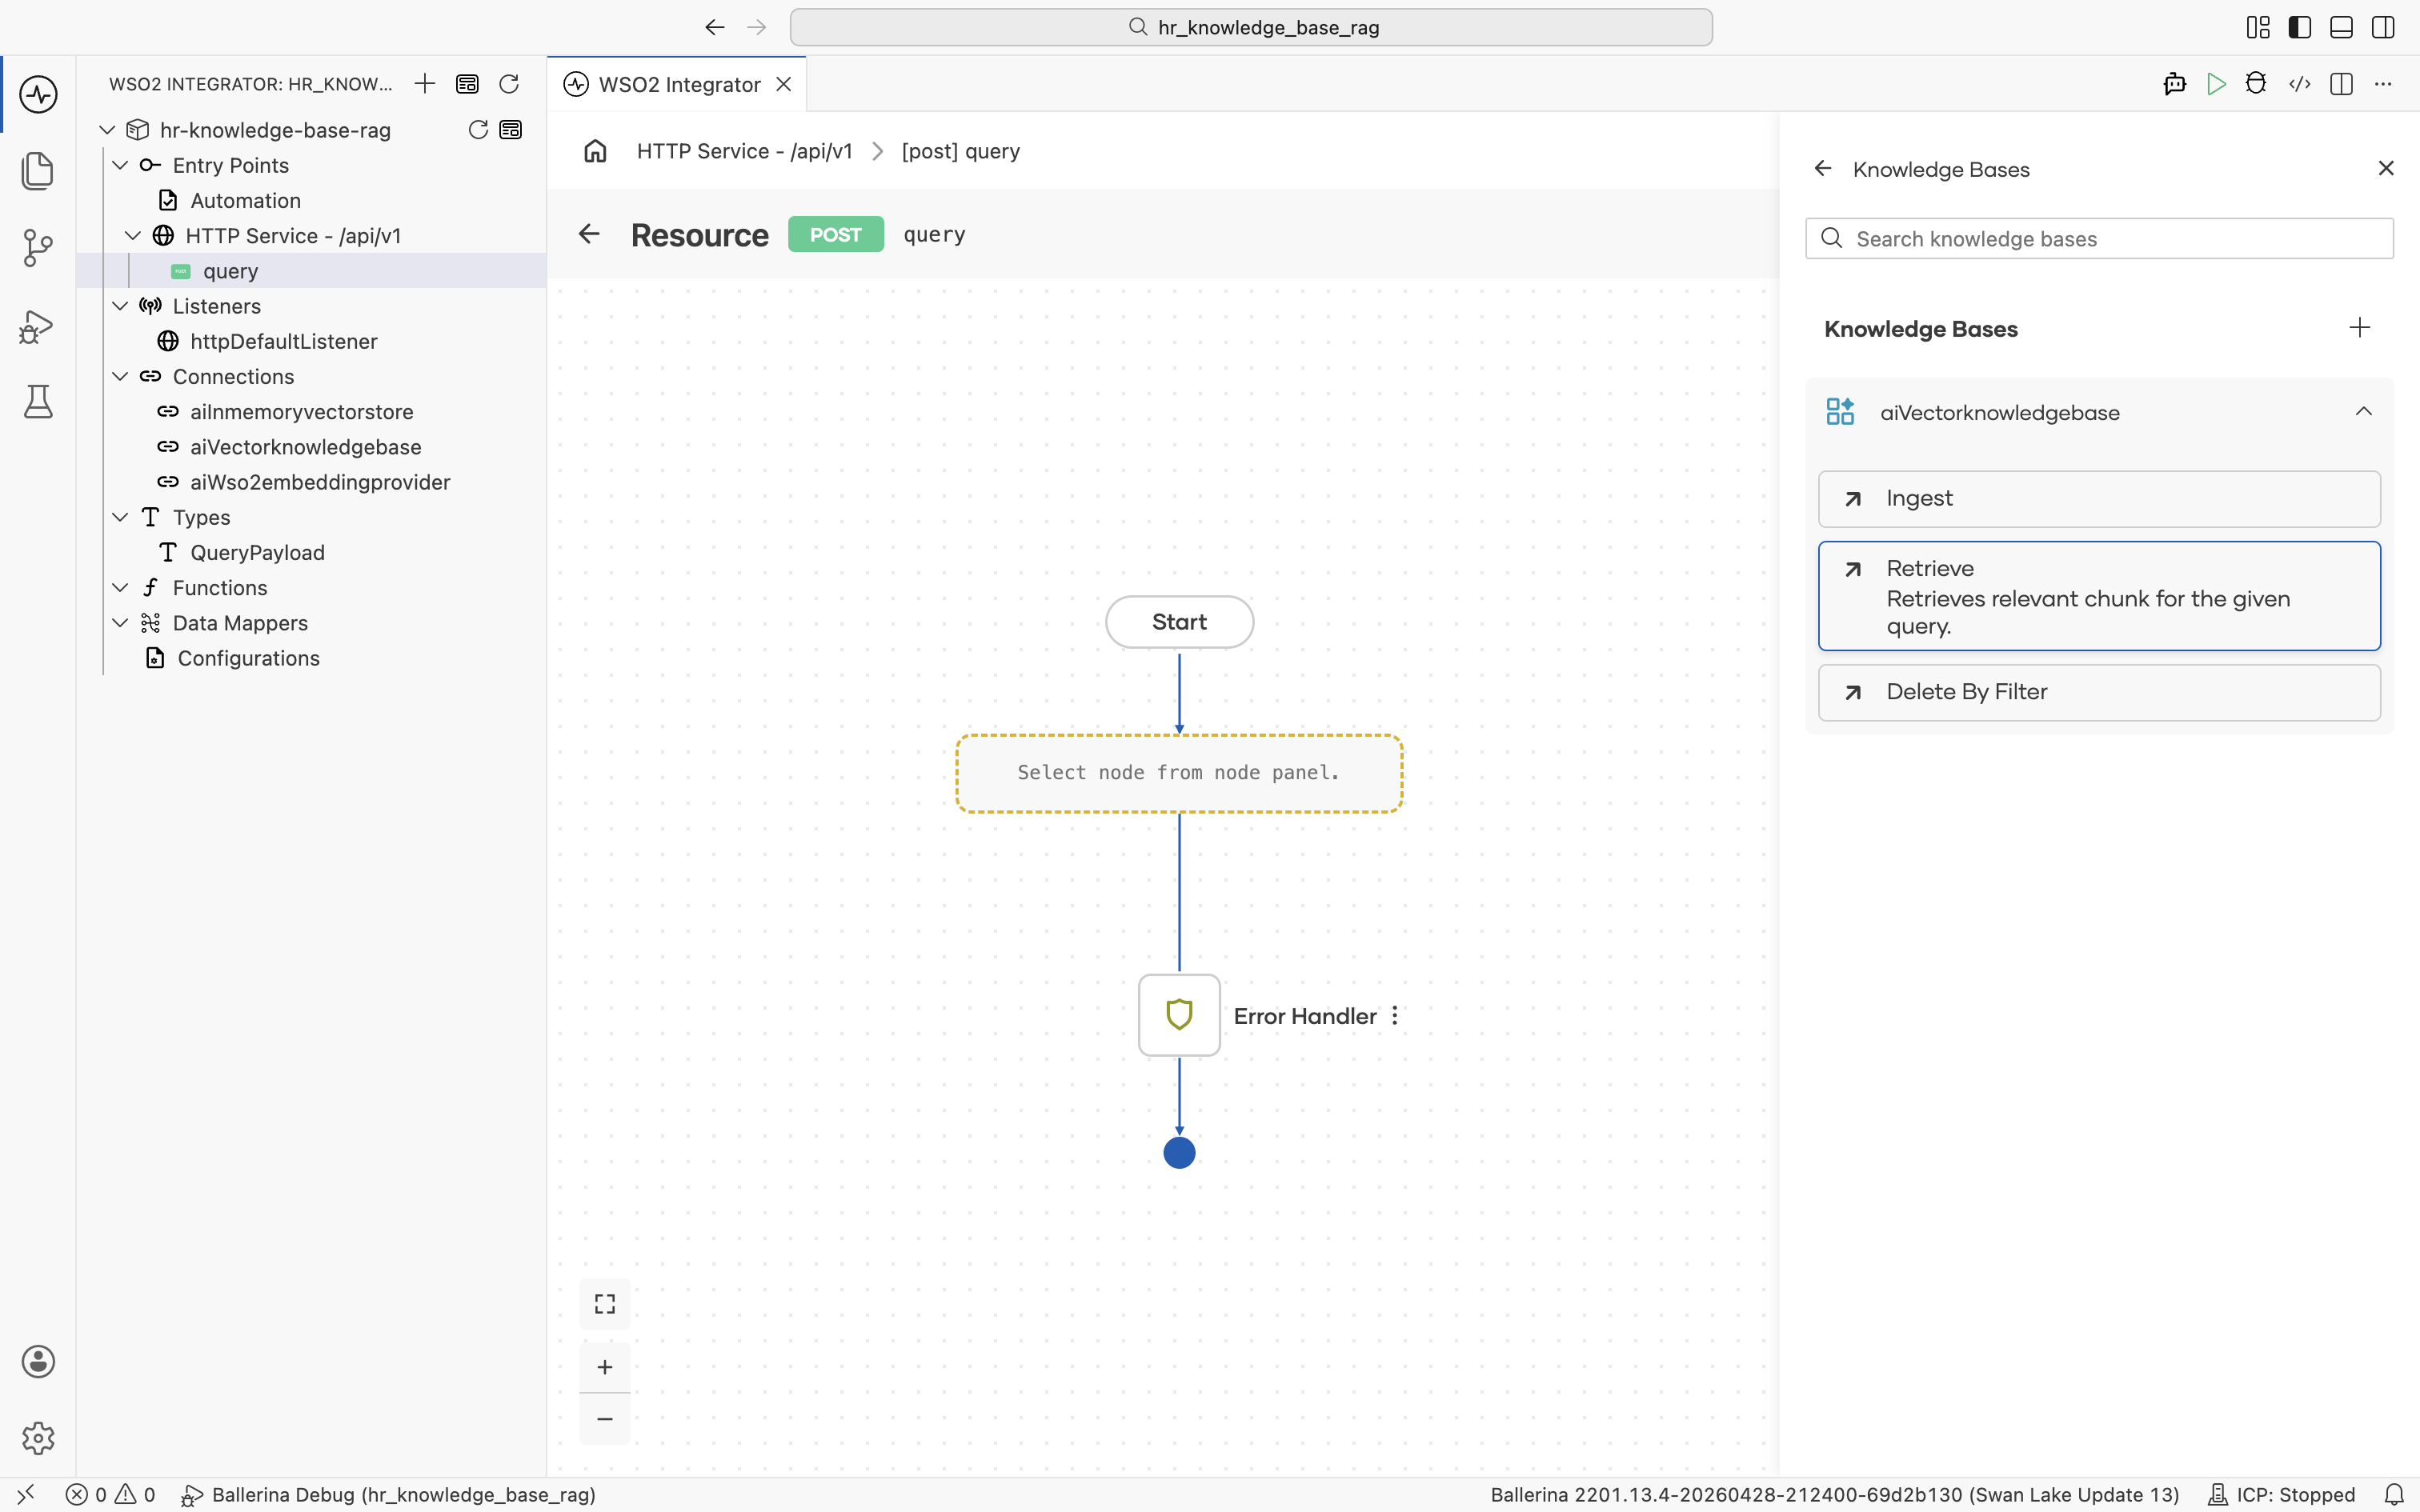Show source code view
The height and width of the screenshot is (1512, 2420).
click(2299, 84)
